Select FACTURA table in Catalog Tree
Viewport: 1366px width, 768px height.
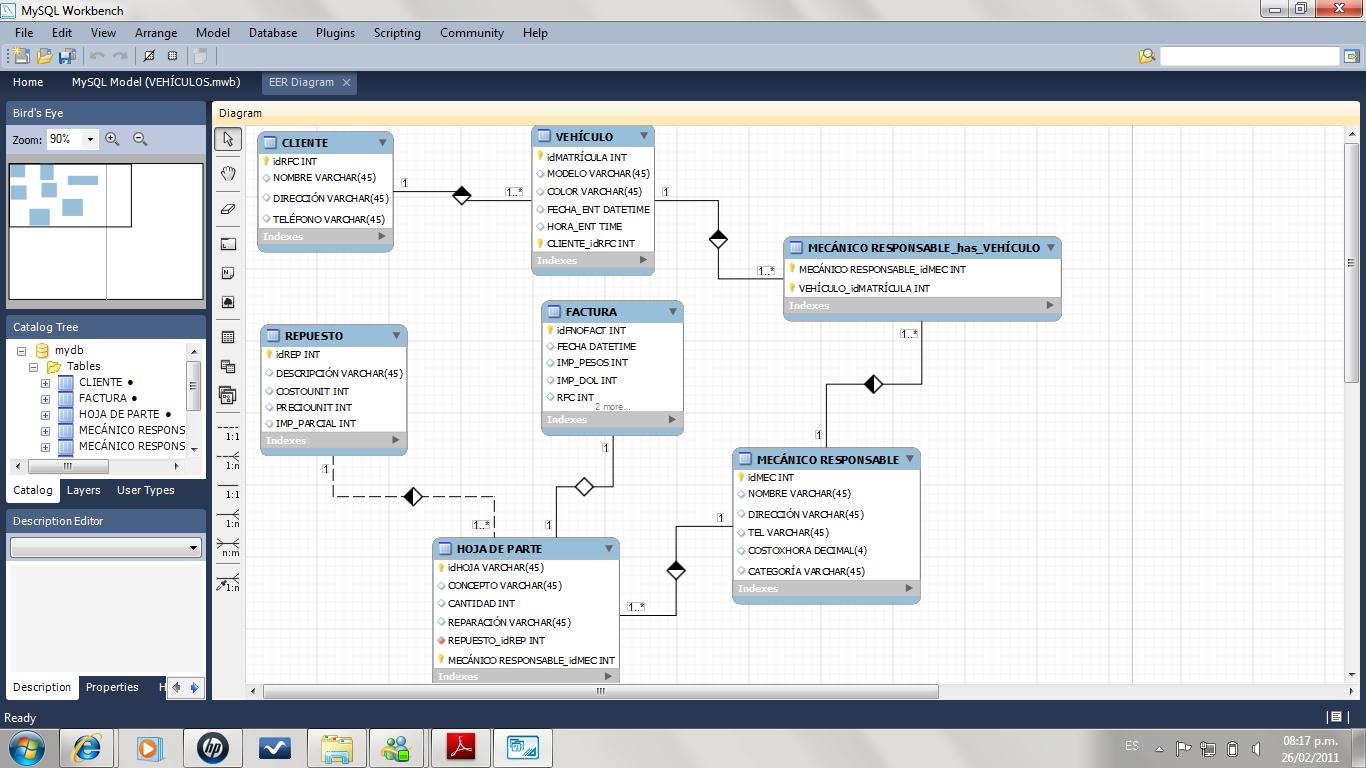pos(103,398)
